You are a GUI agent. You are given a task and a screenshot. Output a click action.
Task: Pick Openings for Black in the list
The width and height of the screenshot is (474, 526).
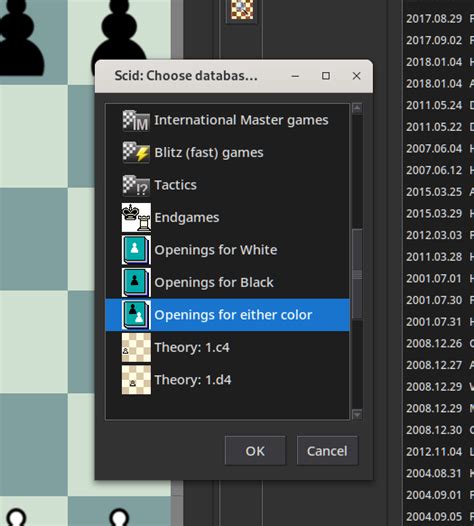coord(227,282)
